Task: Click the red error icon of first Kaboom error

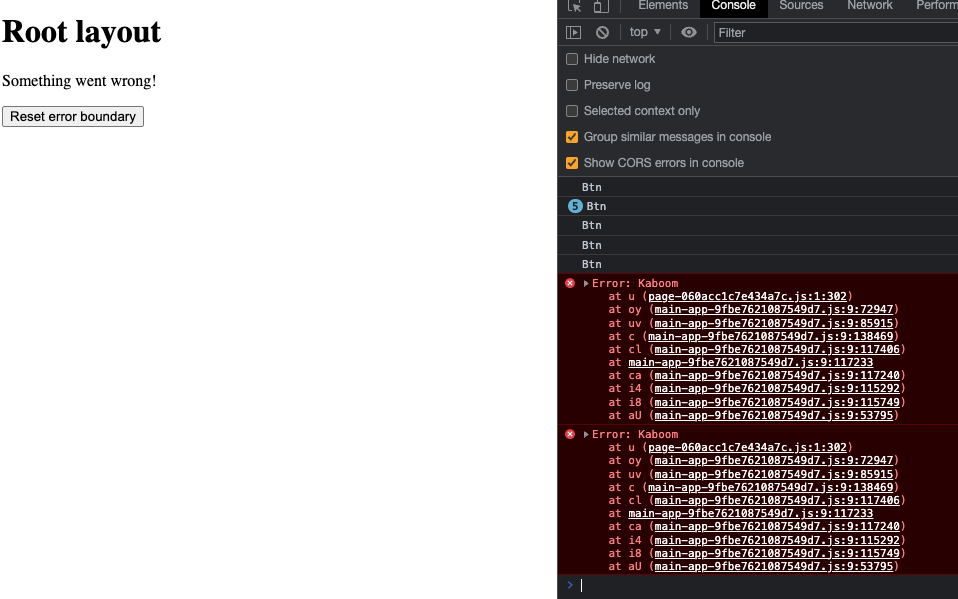Action: point(570,283)
